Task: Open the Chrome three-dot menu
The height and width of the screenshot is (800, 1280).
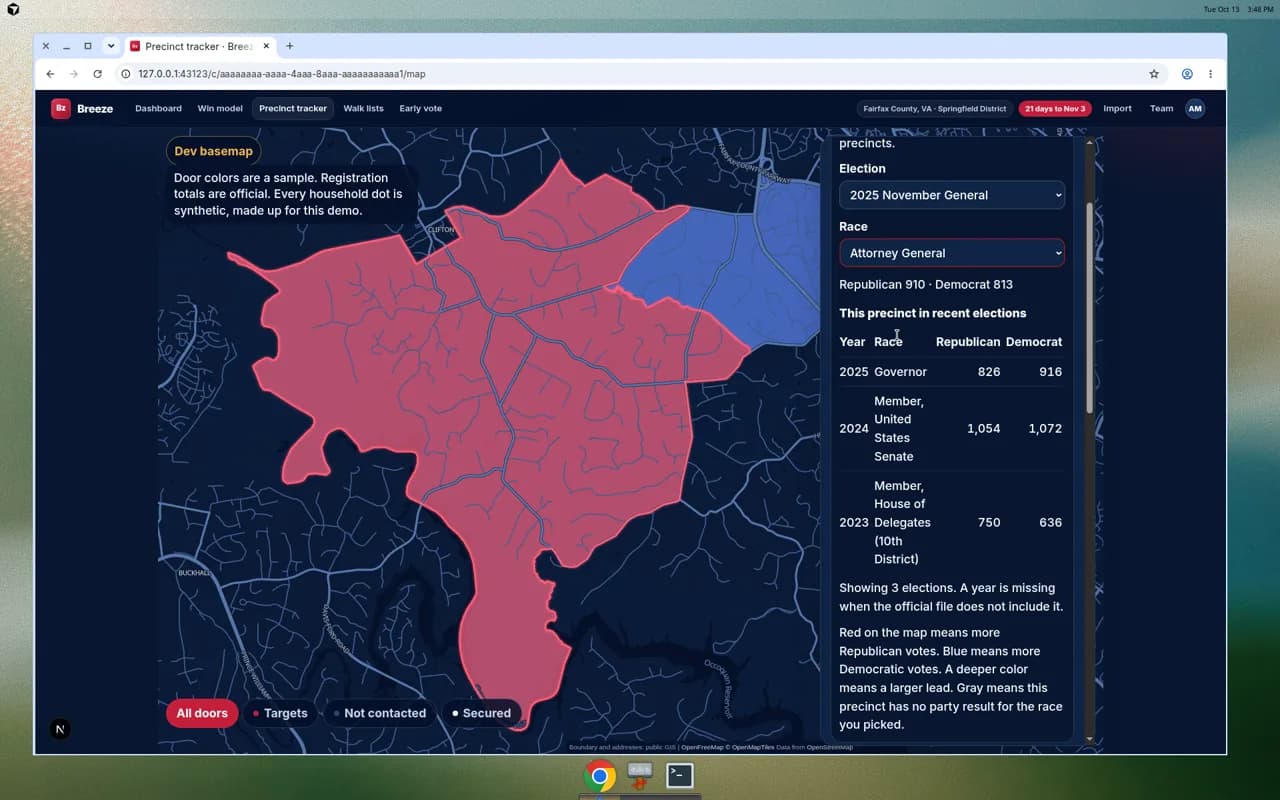Action: pos(1210,74)
